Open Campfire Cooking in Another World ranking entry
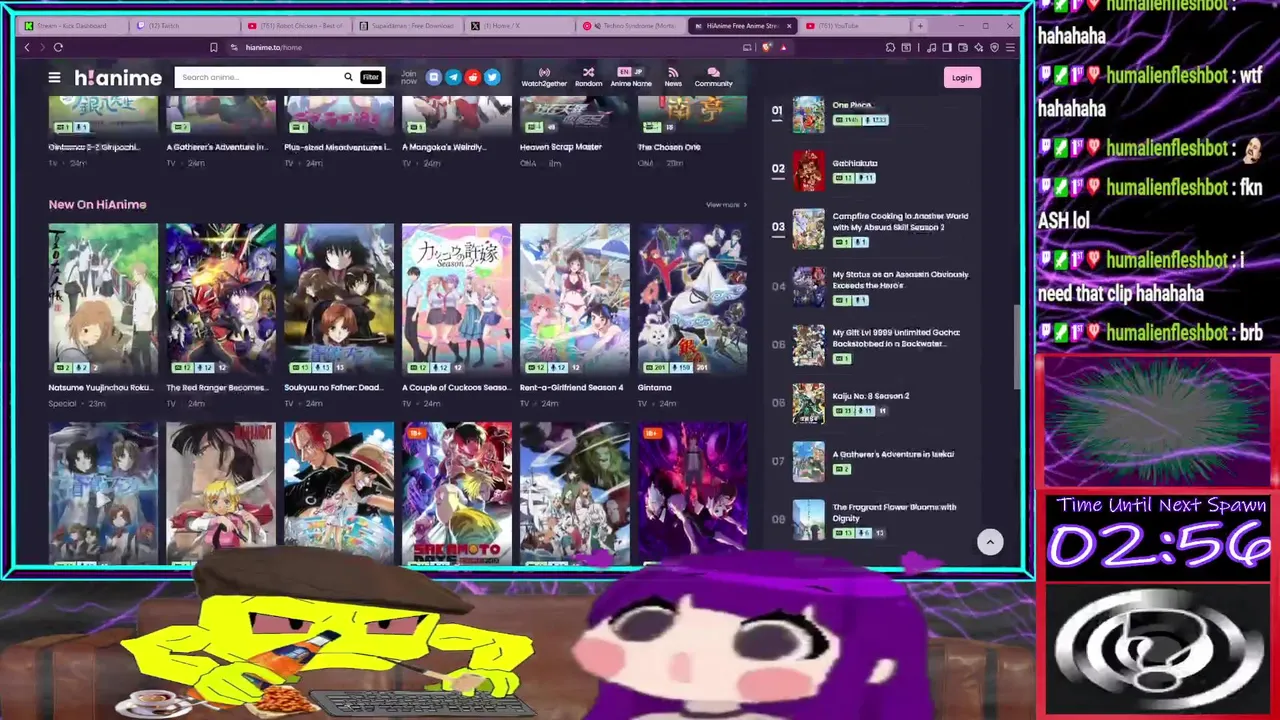Screen dimensions: 1280x720 pos(900,221)
